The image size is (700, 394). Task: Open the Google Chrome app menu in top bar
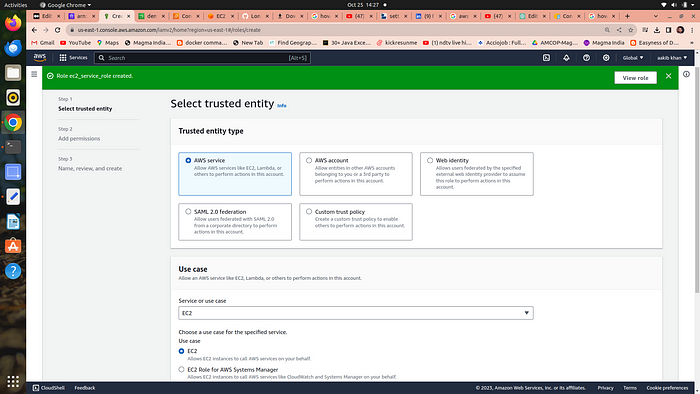click(x=65, y=5)
